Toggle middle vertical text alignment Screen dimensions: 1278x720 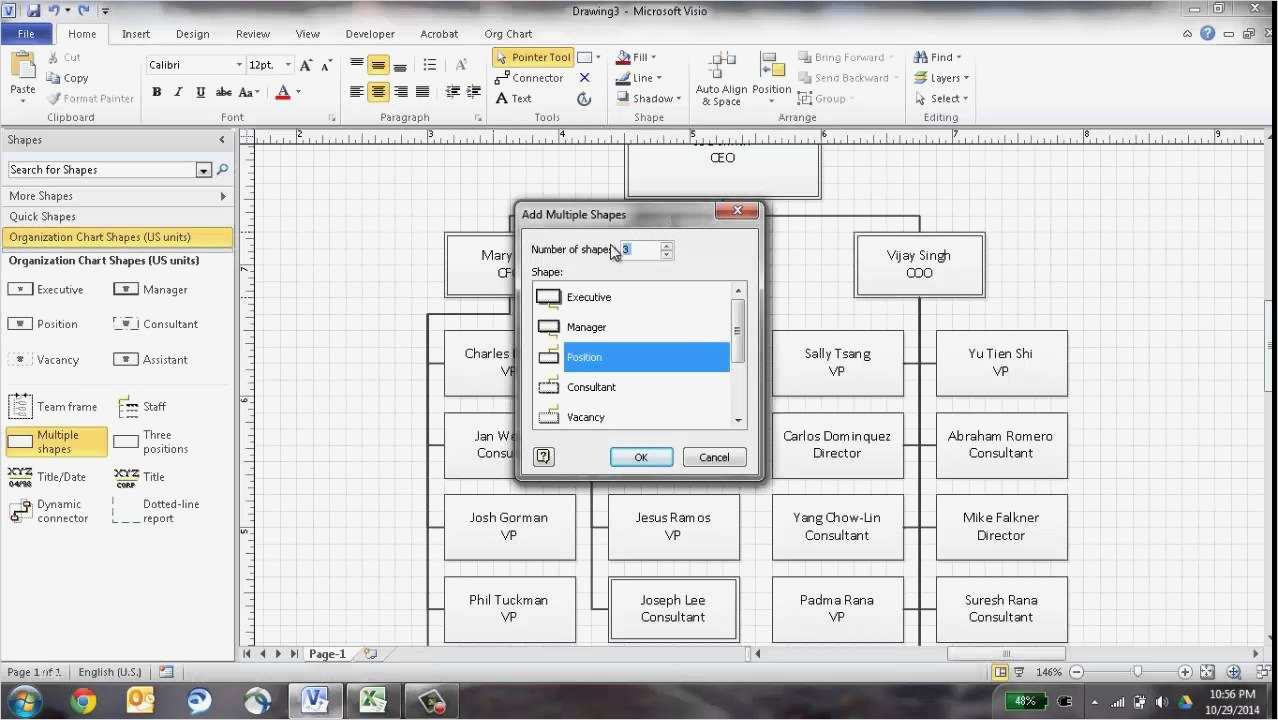click(x=378, y=65)
